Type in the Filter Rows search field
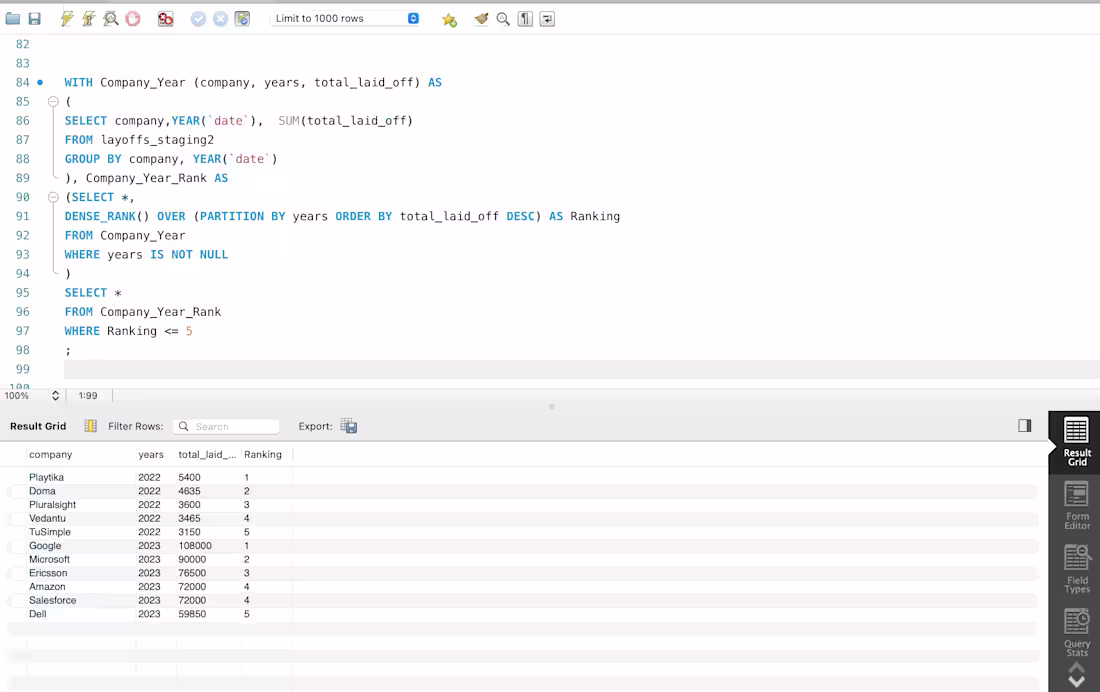The width and height of the screenshot is (1100, 692). (x=232, y=425)
